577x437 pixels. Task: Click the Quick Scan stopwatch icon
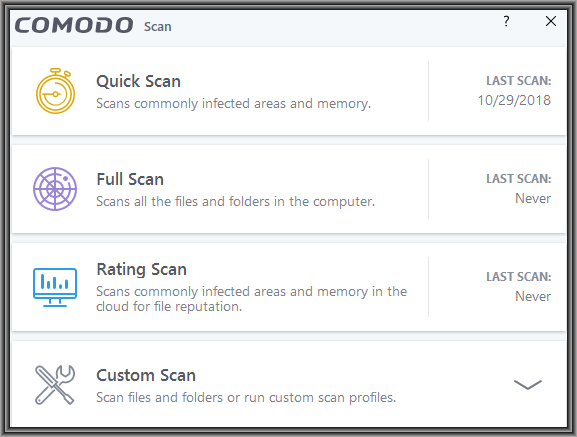55,91
